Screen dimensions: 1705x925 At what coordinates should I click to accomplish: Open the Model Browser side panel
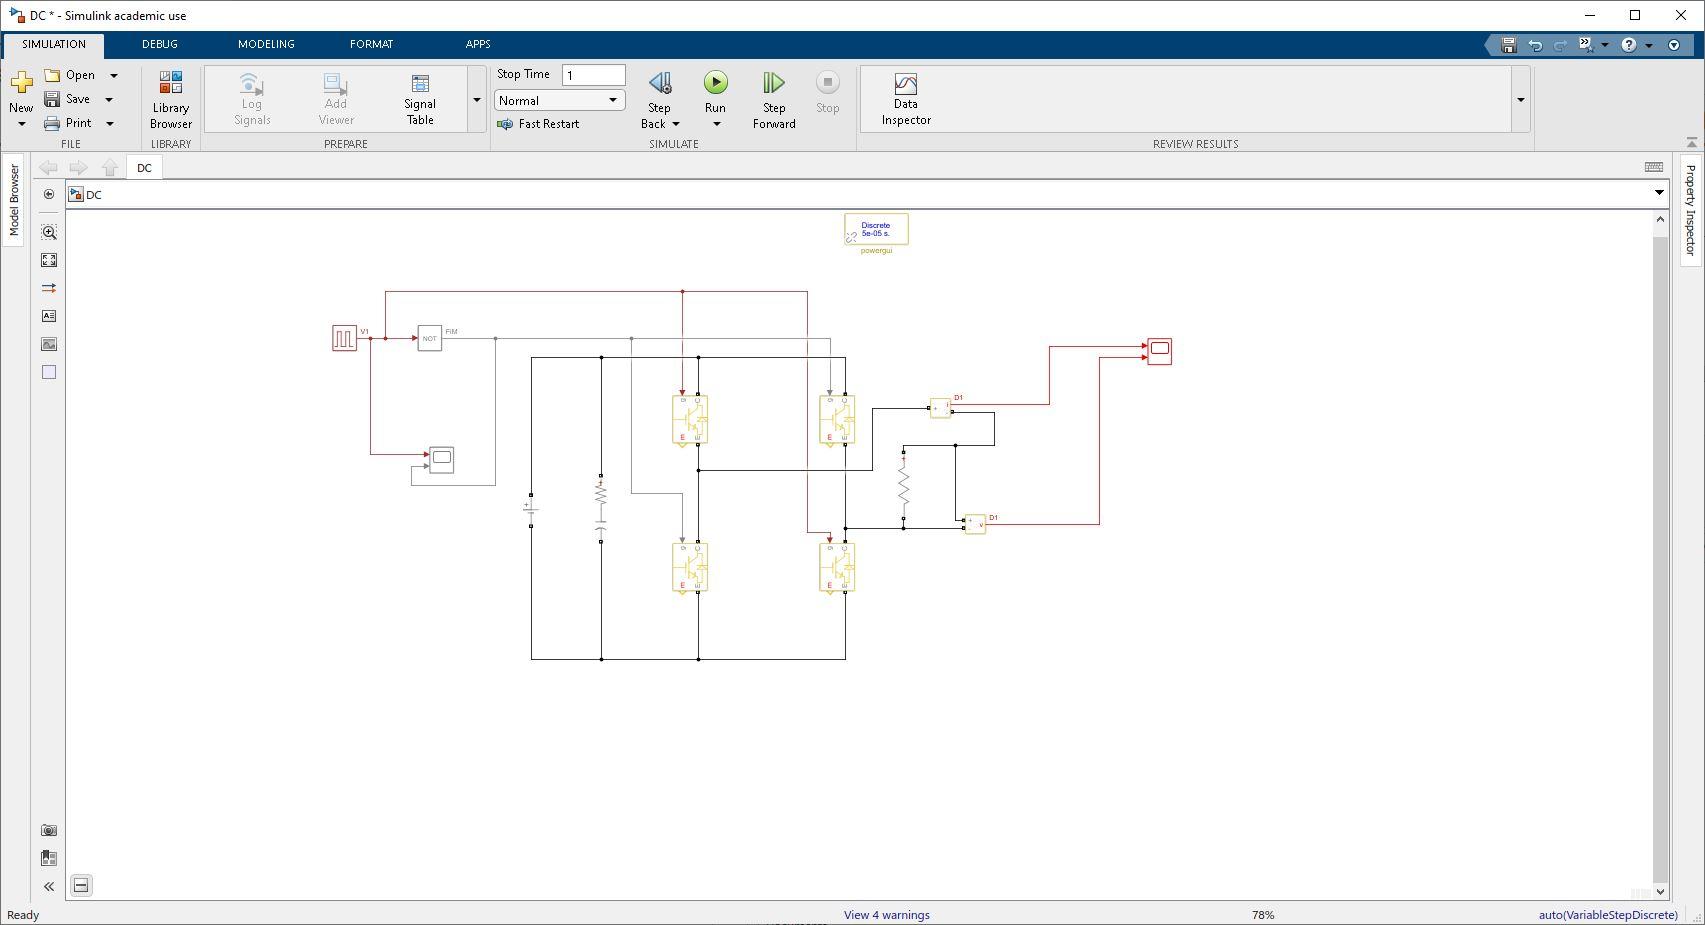click(14, 200)
